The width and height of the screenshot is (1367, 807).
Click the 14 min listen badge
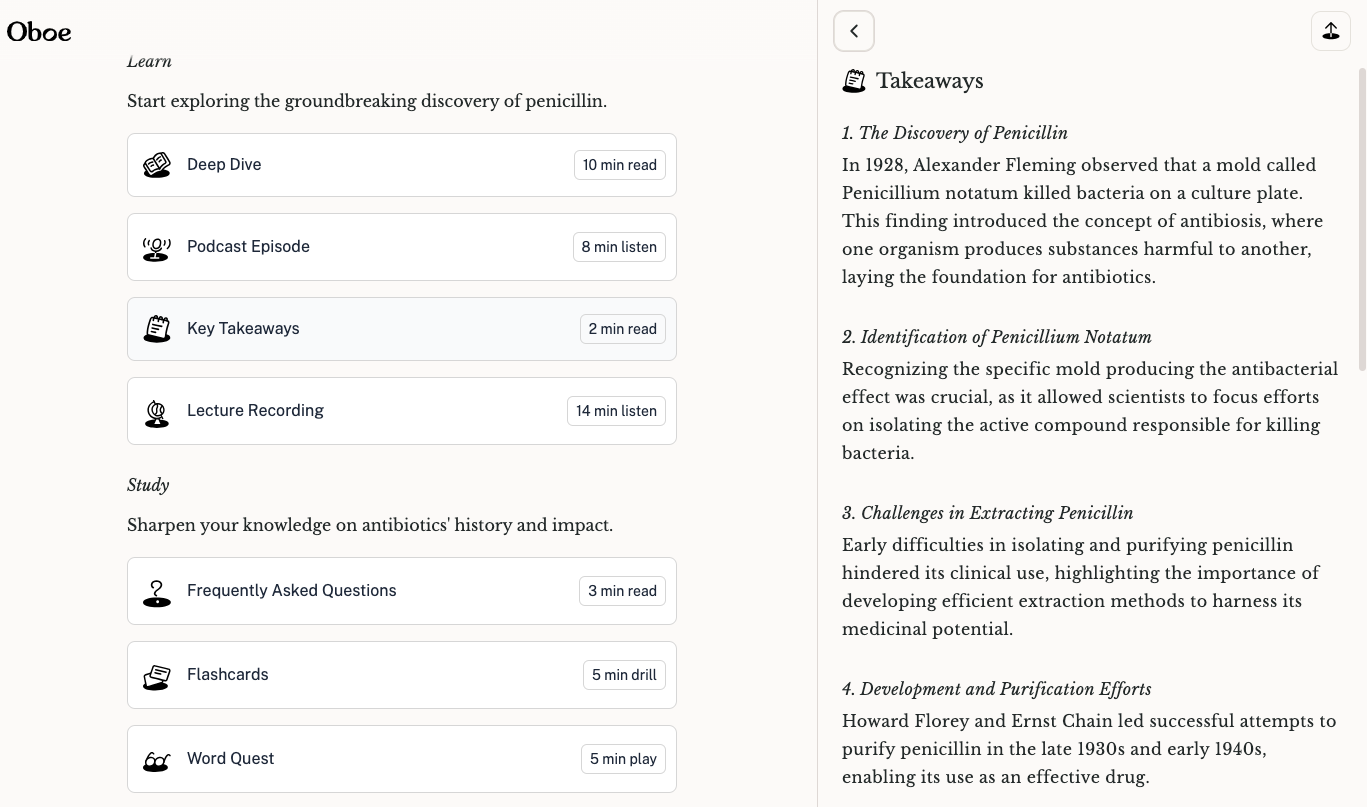point(616,411)
